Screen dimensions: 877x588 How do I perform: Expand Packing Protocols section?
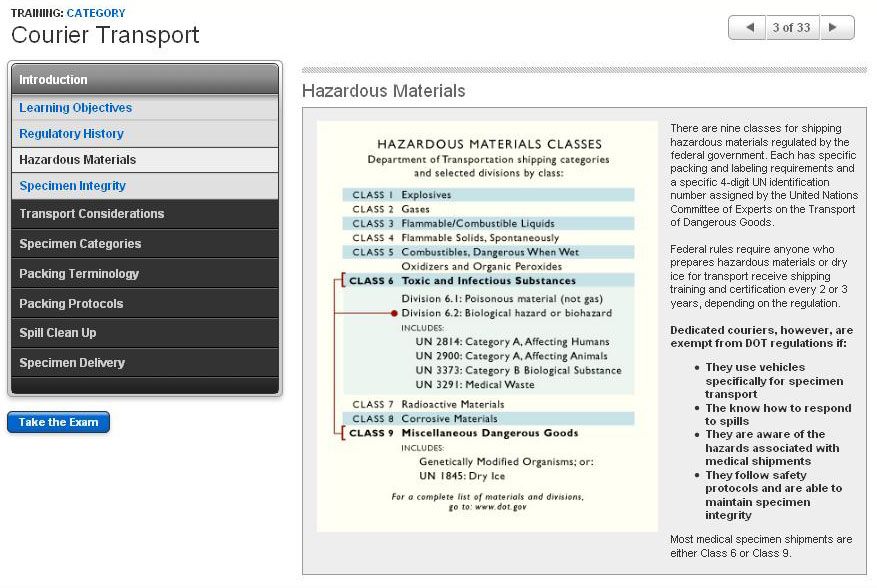pyautogui.click(x=72, y=304)
